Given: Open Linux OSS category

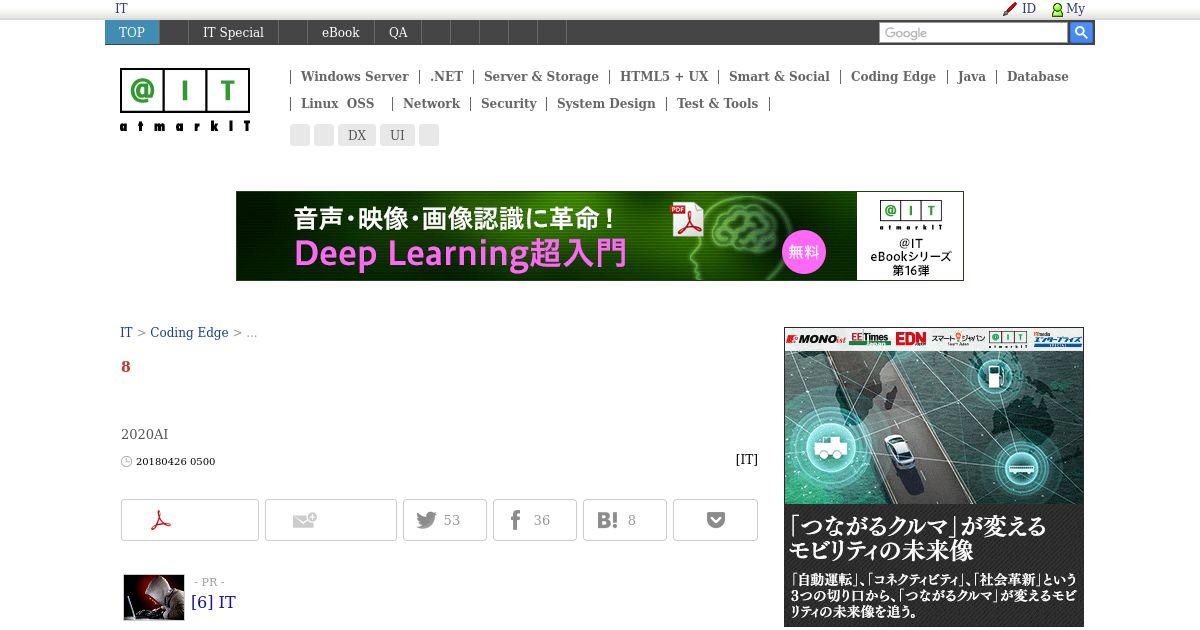Looking at the screenshot, I should 337,104.
